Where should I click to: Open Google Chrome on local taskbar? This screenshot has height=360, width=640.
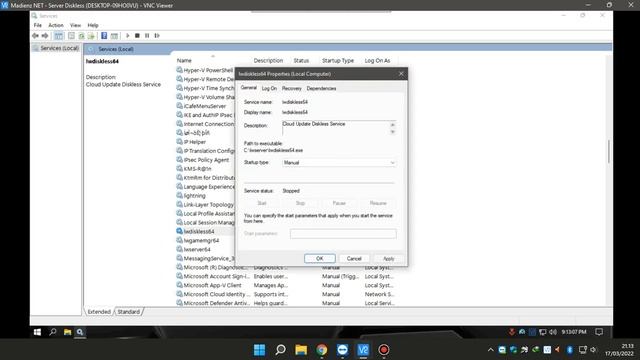pyautogui.click(x=322, y=350)
